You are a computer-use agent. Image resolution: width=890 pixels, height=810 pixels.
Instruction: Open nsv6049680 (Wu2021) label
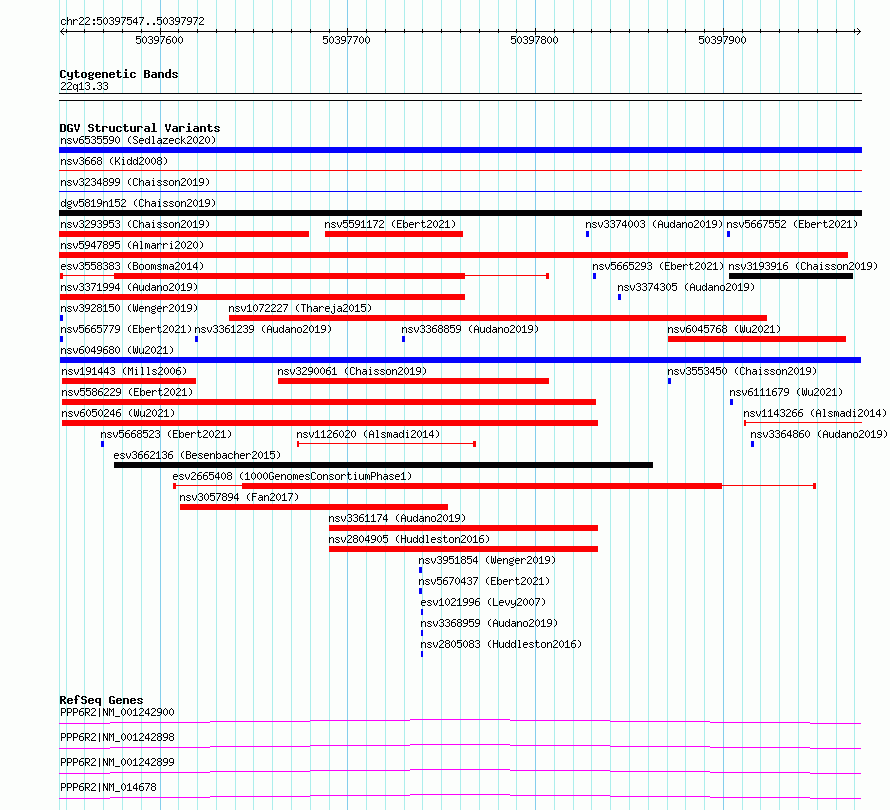click(117, 350)
